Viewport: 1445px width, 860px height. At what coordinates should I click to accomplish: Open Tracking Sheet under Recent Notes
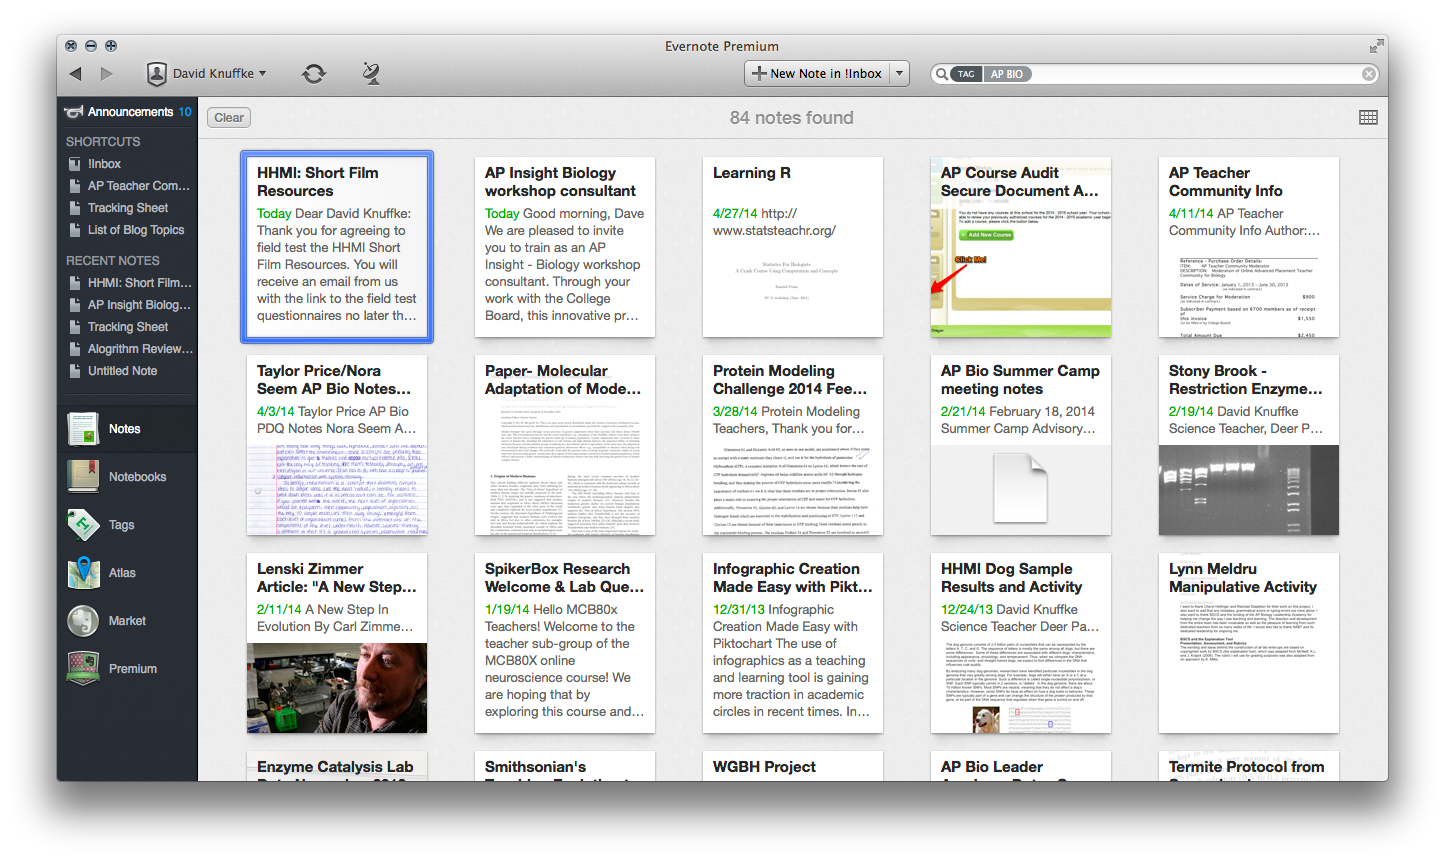[128, 327]
